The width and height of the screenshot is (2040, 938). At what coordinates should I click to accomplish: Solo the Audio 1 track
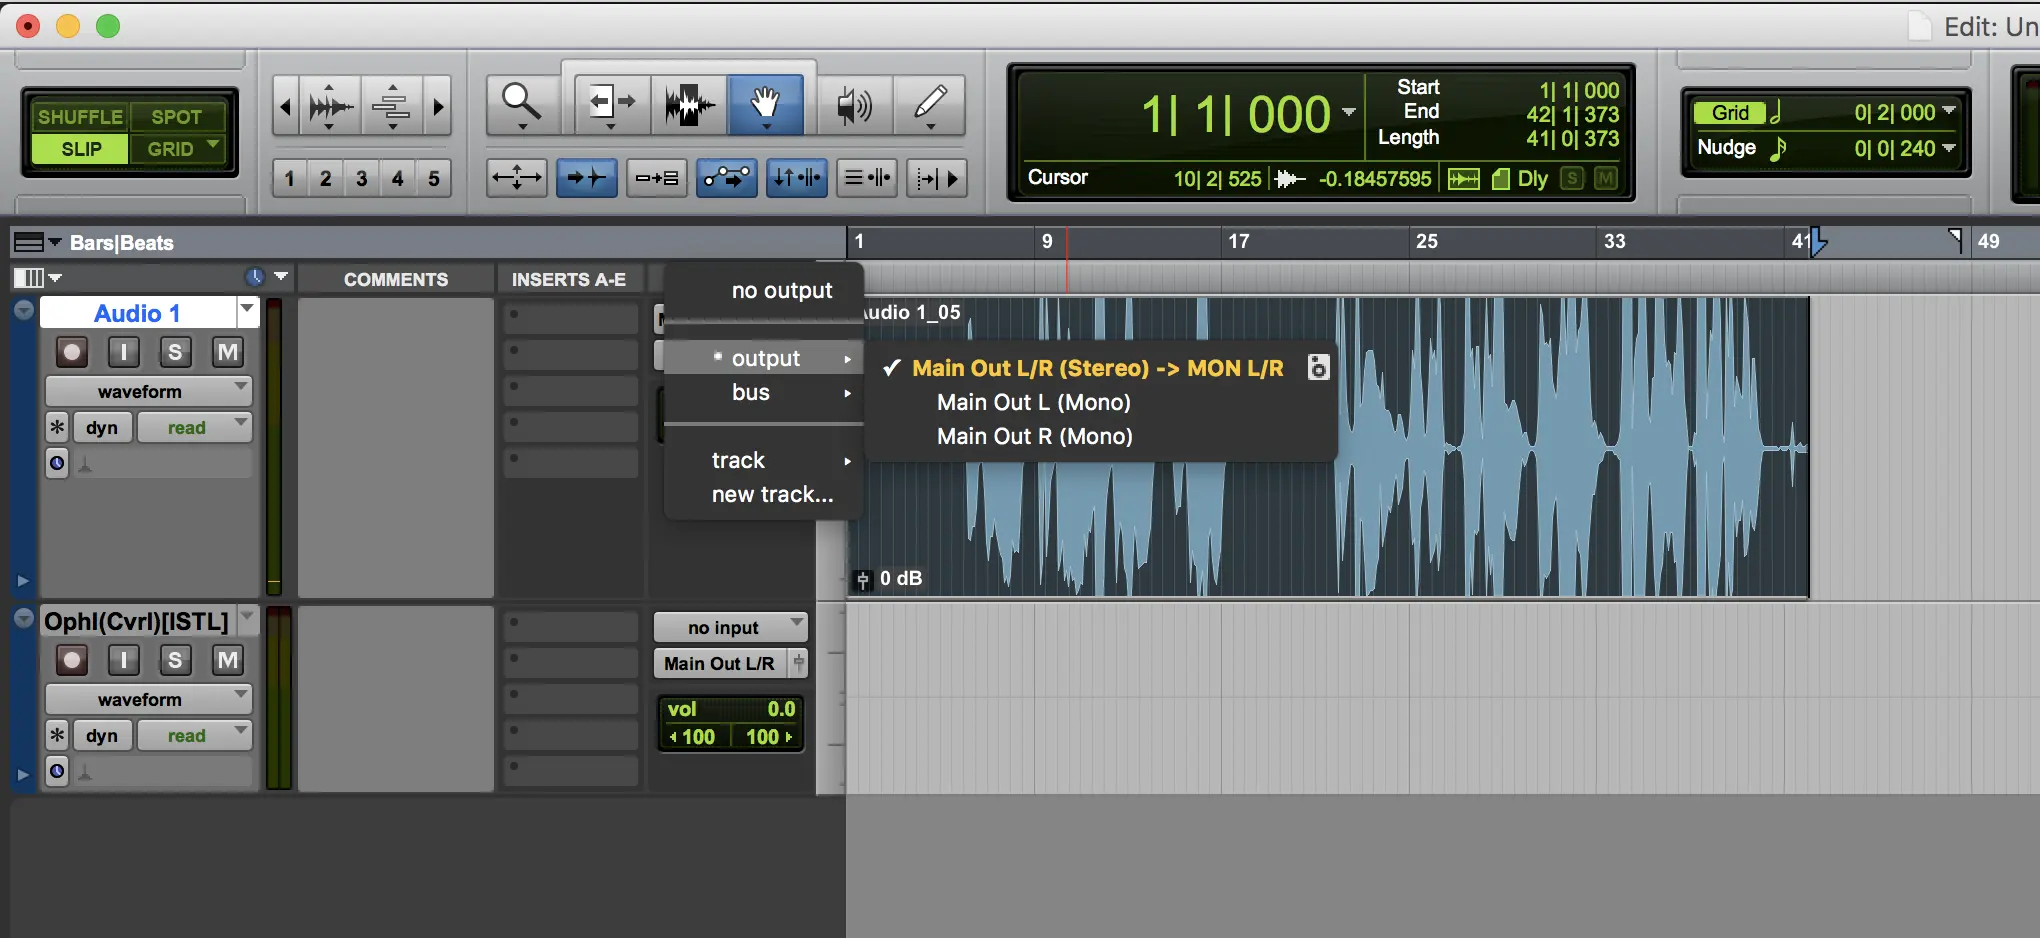click(175, 352)
